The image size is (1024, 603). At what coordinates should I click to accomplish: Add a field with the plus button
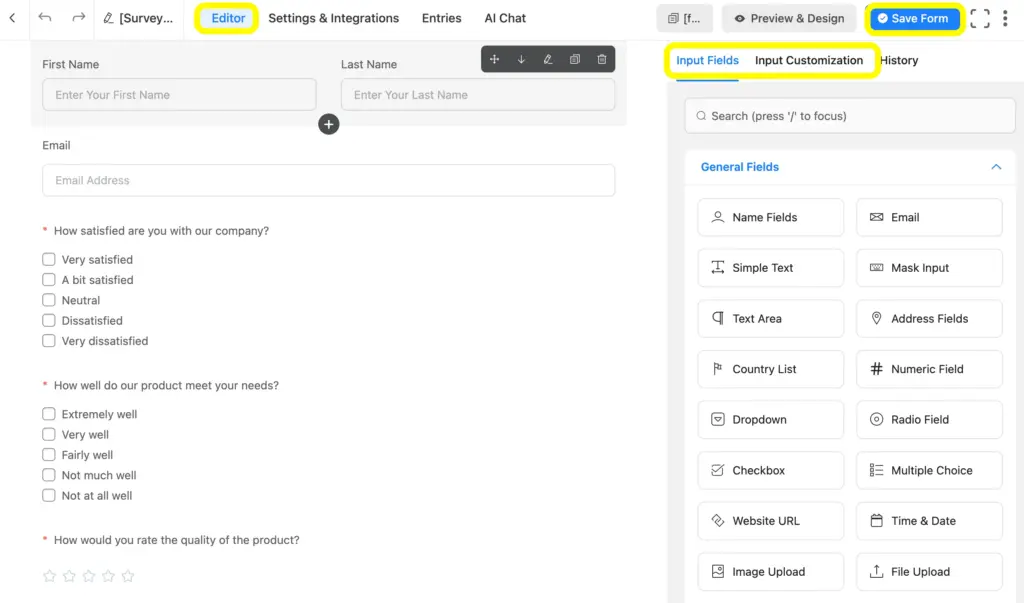click(328, 124)
